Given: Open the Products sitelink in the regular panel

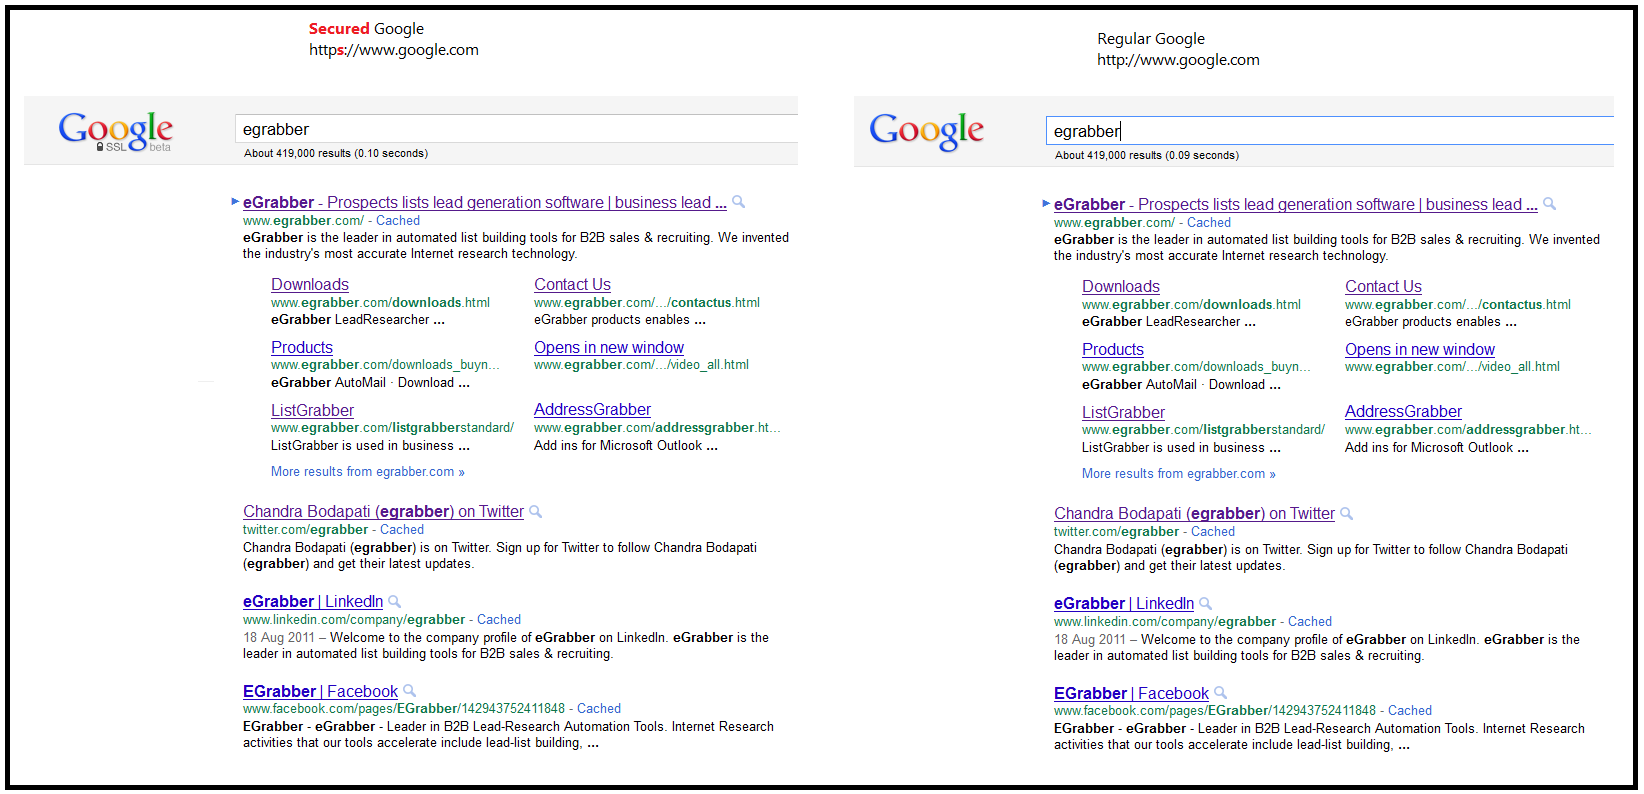Looking at the screenshot, I should (1113, 350).
